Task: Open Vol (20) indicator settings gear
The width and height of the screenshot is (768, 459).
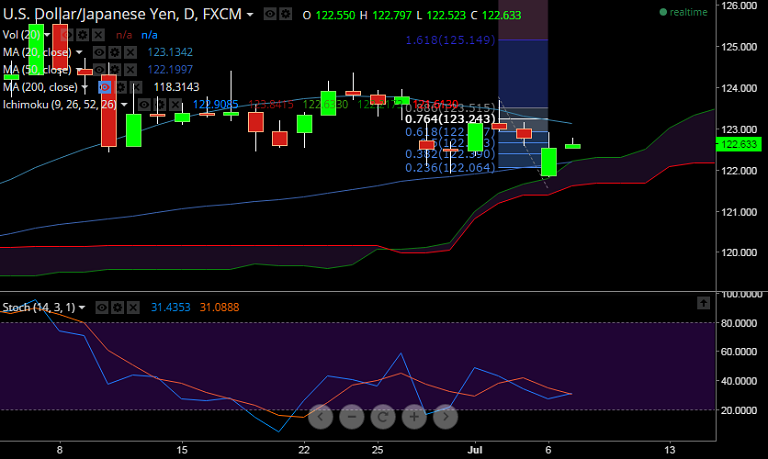Action: pyautogui.click(x=83, y=35)
